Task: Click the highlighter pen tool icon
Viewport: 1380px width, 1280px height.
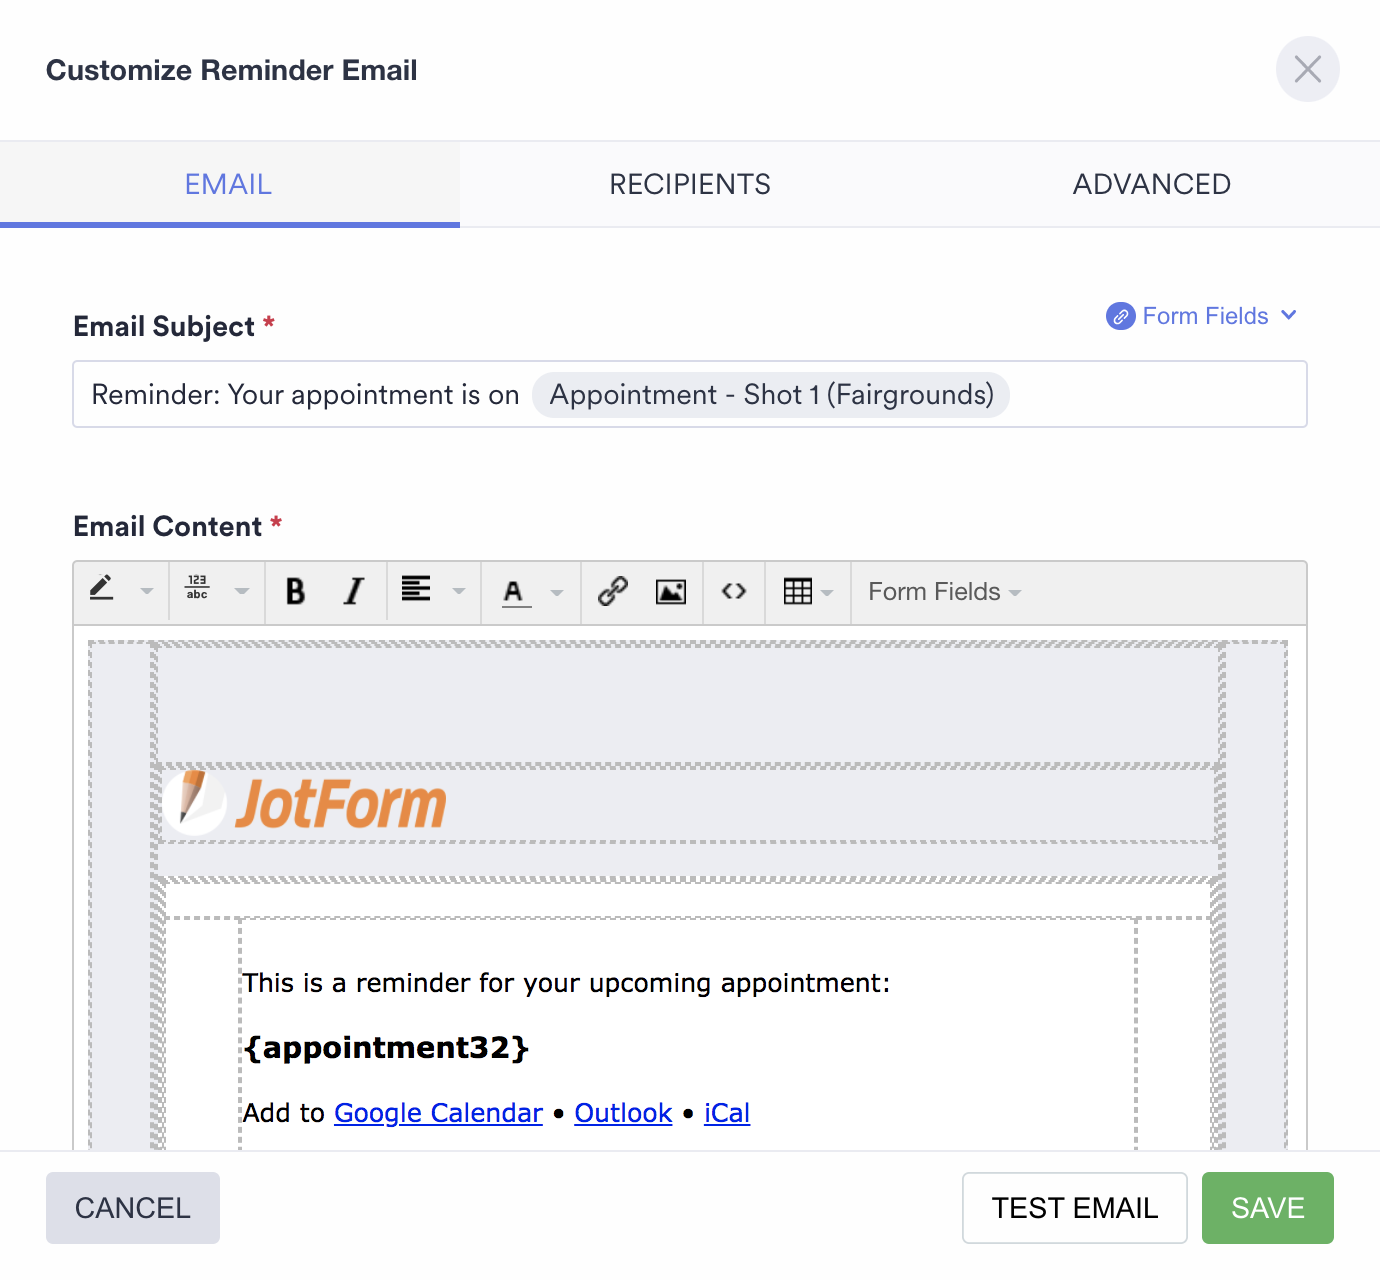Action: 102,590
